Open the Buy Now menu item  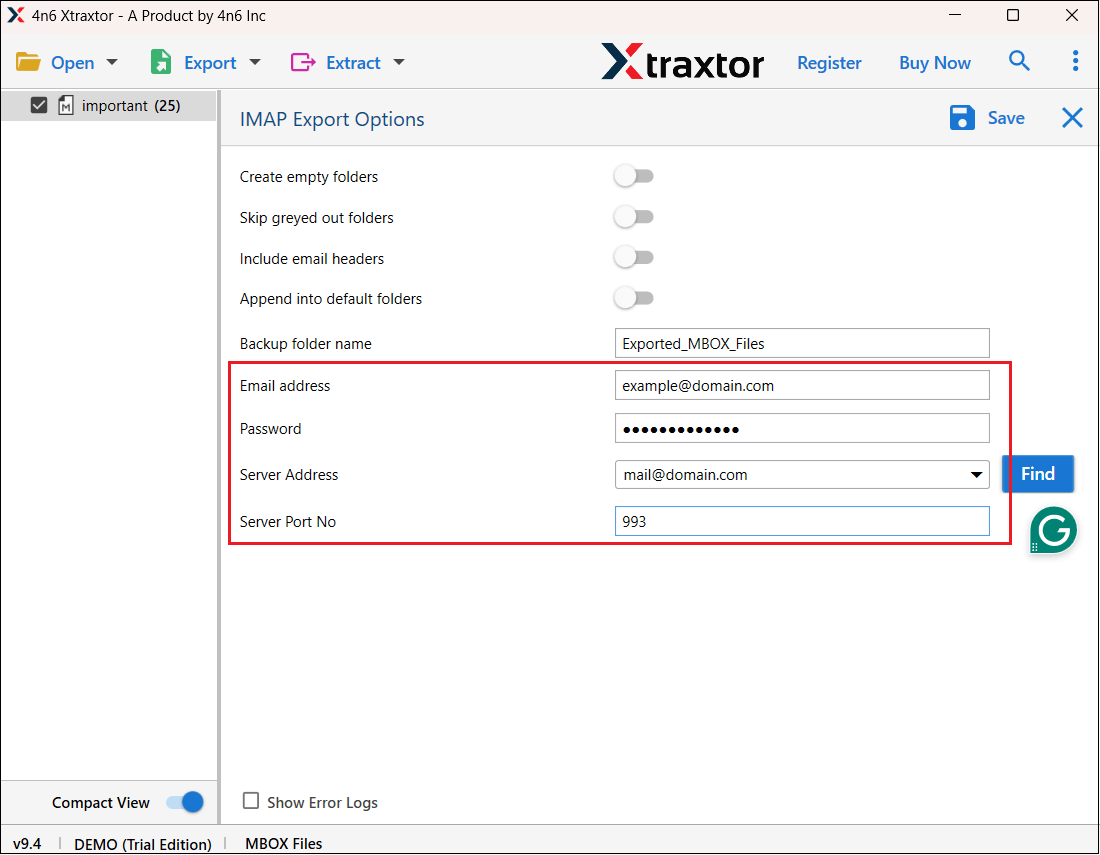click(x=934, y=62)
